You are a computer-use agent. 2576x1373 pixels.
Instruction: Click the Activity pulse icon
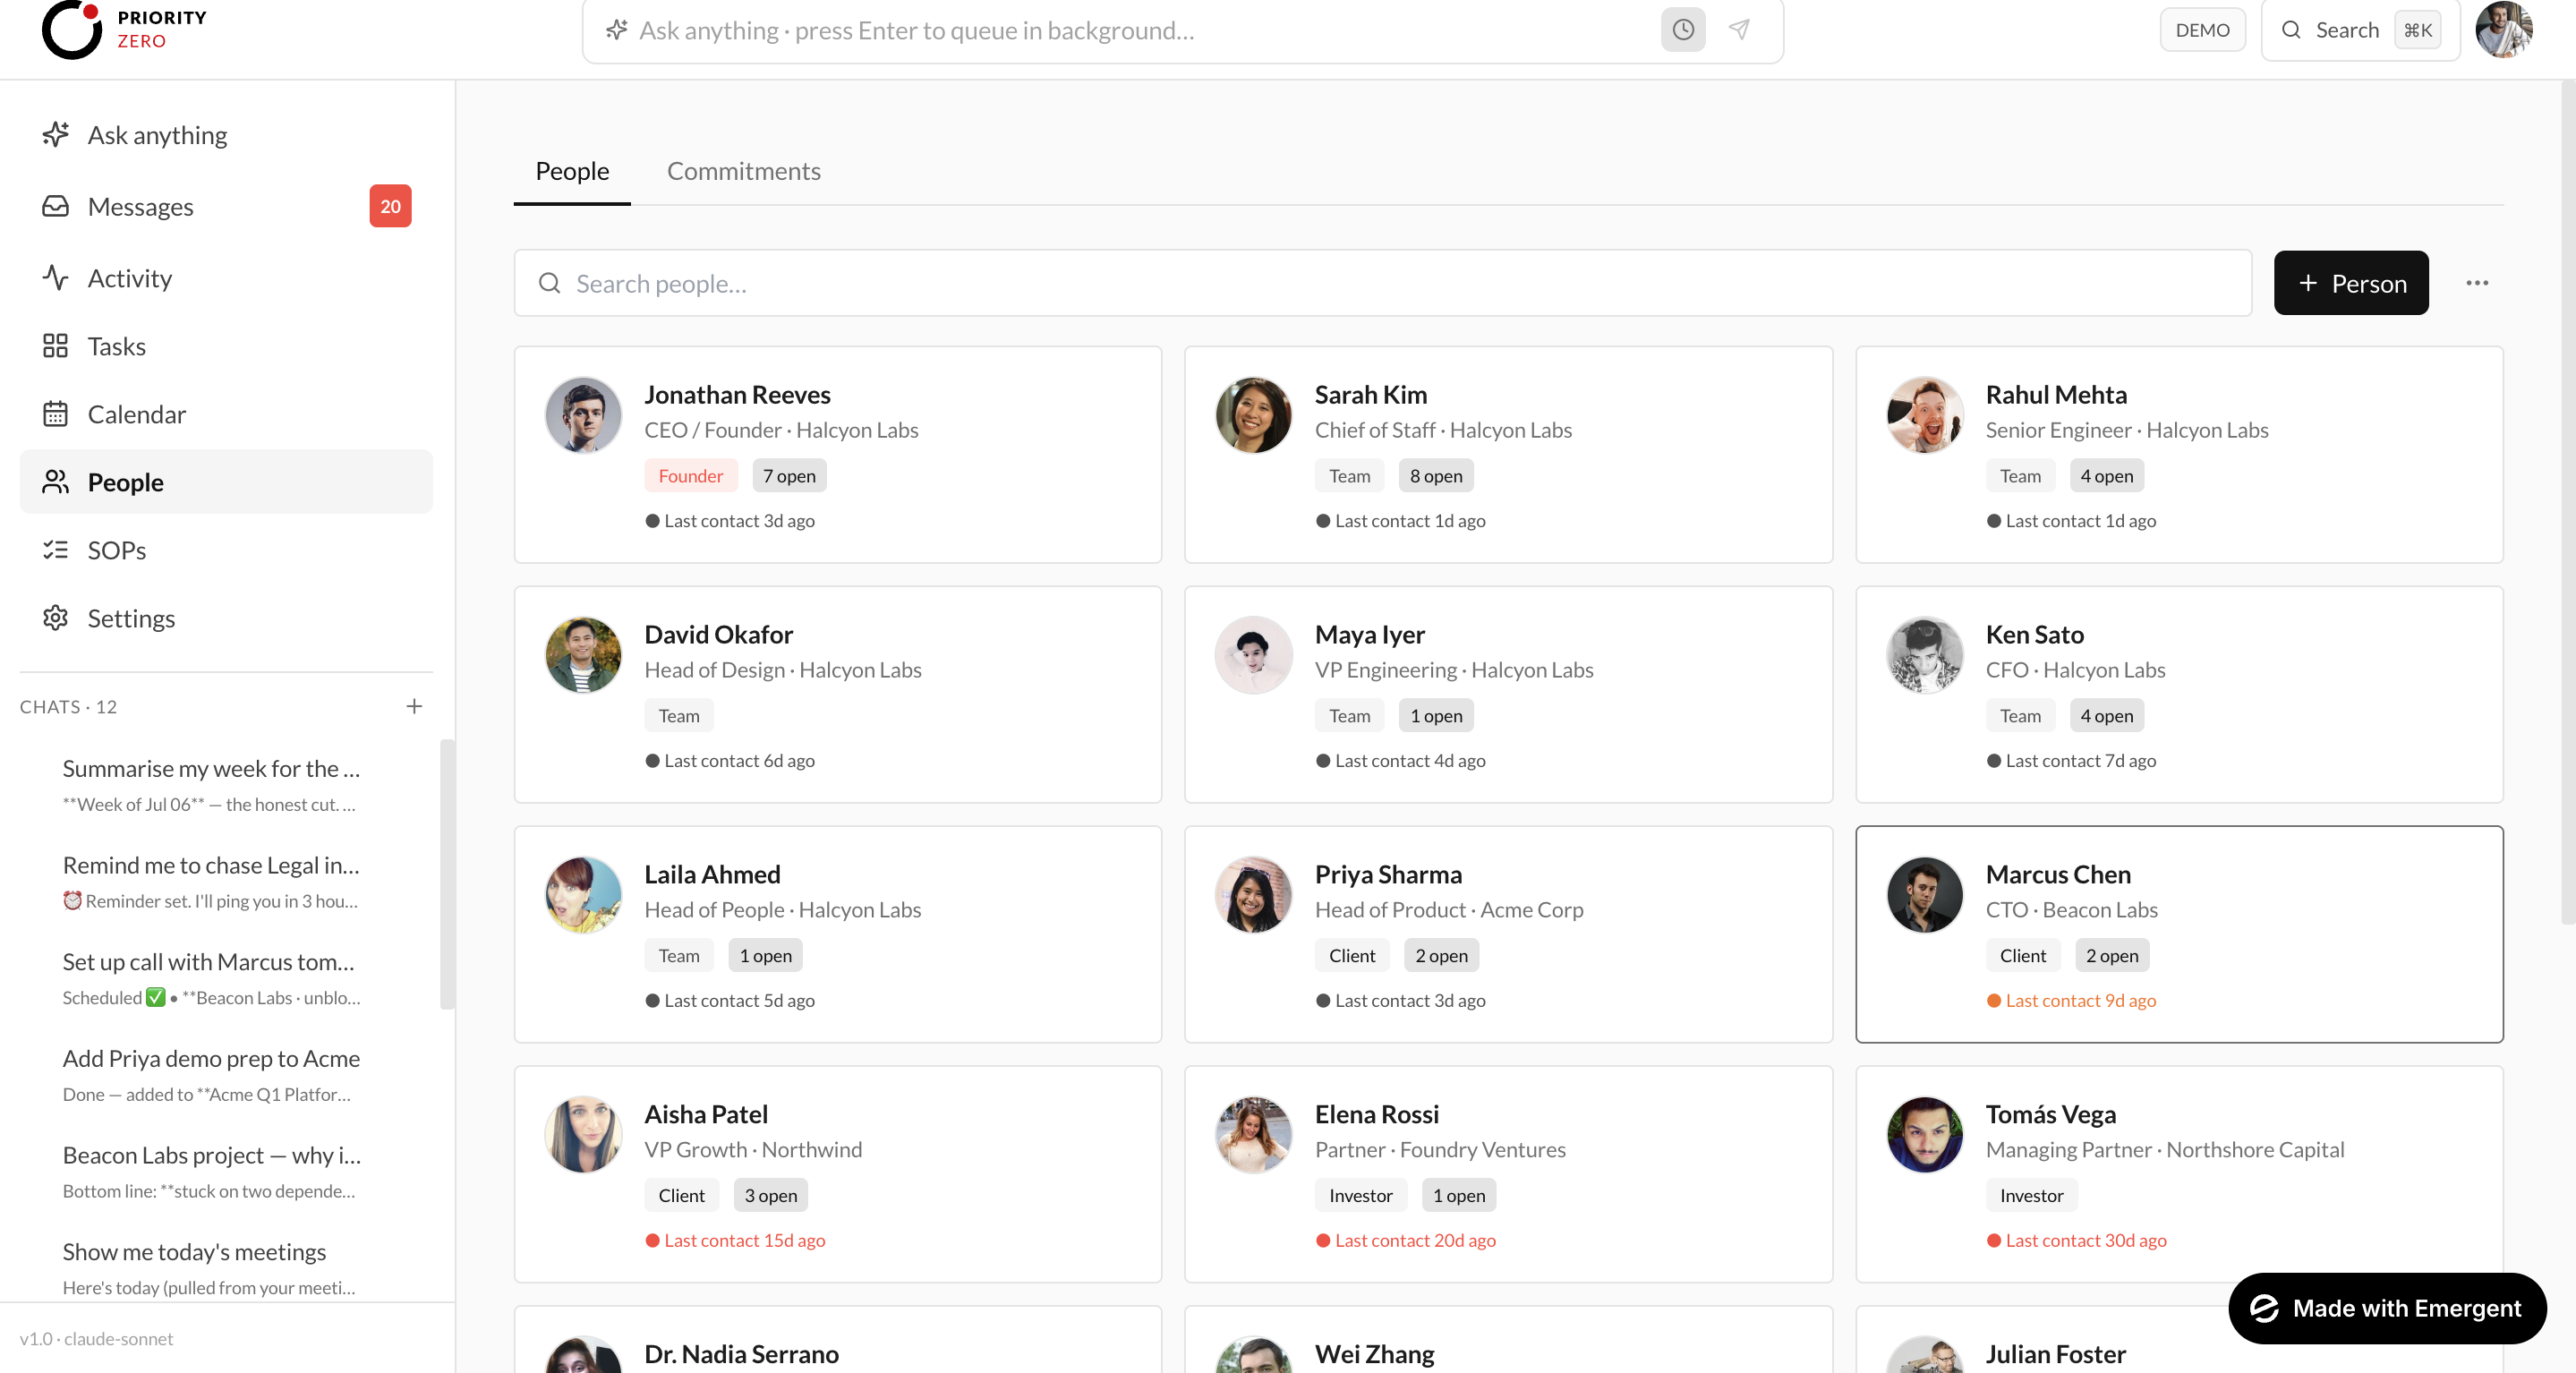[56, 277]
